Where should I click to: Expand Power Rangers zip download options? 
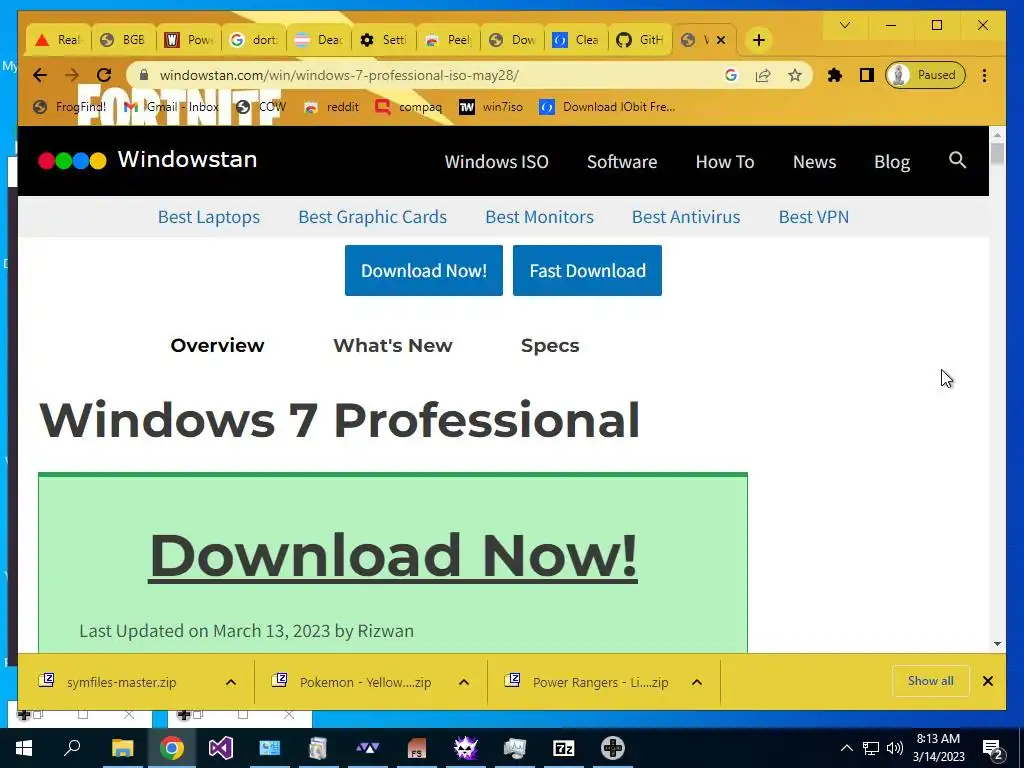click(x=697, y=682)
